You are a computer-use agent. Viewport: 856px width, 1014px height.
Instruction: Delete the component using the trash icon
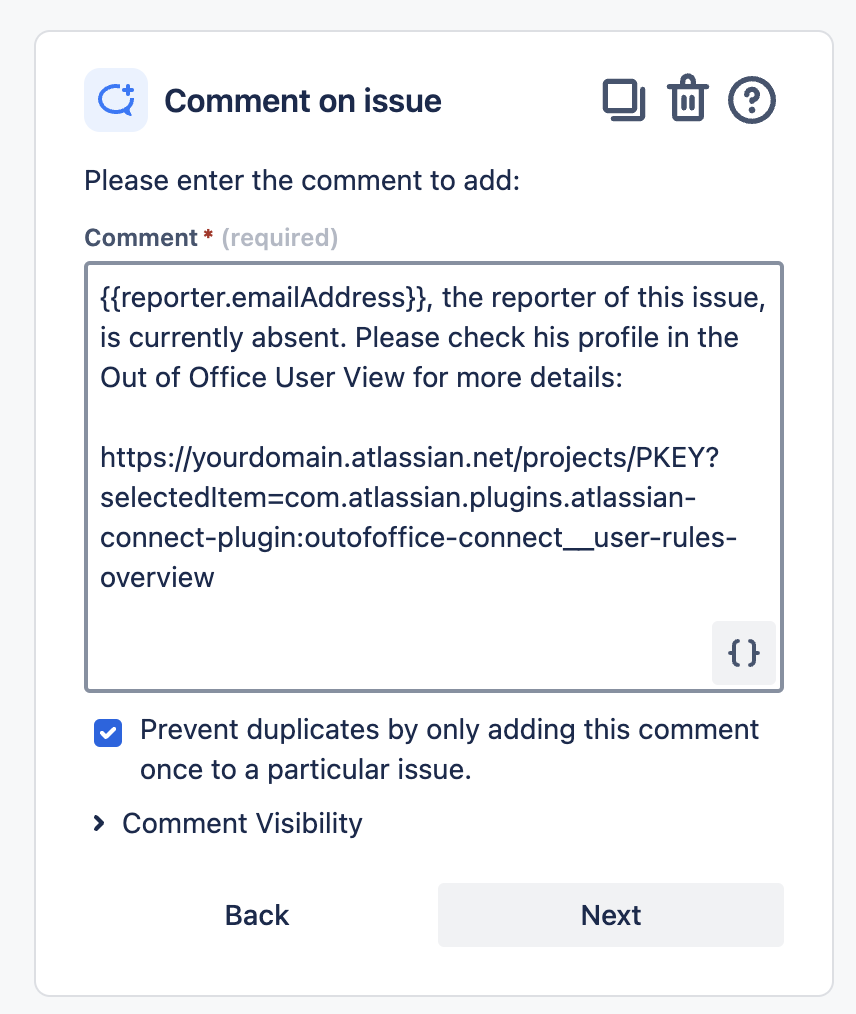687,99
